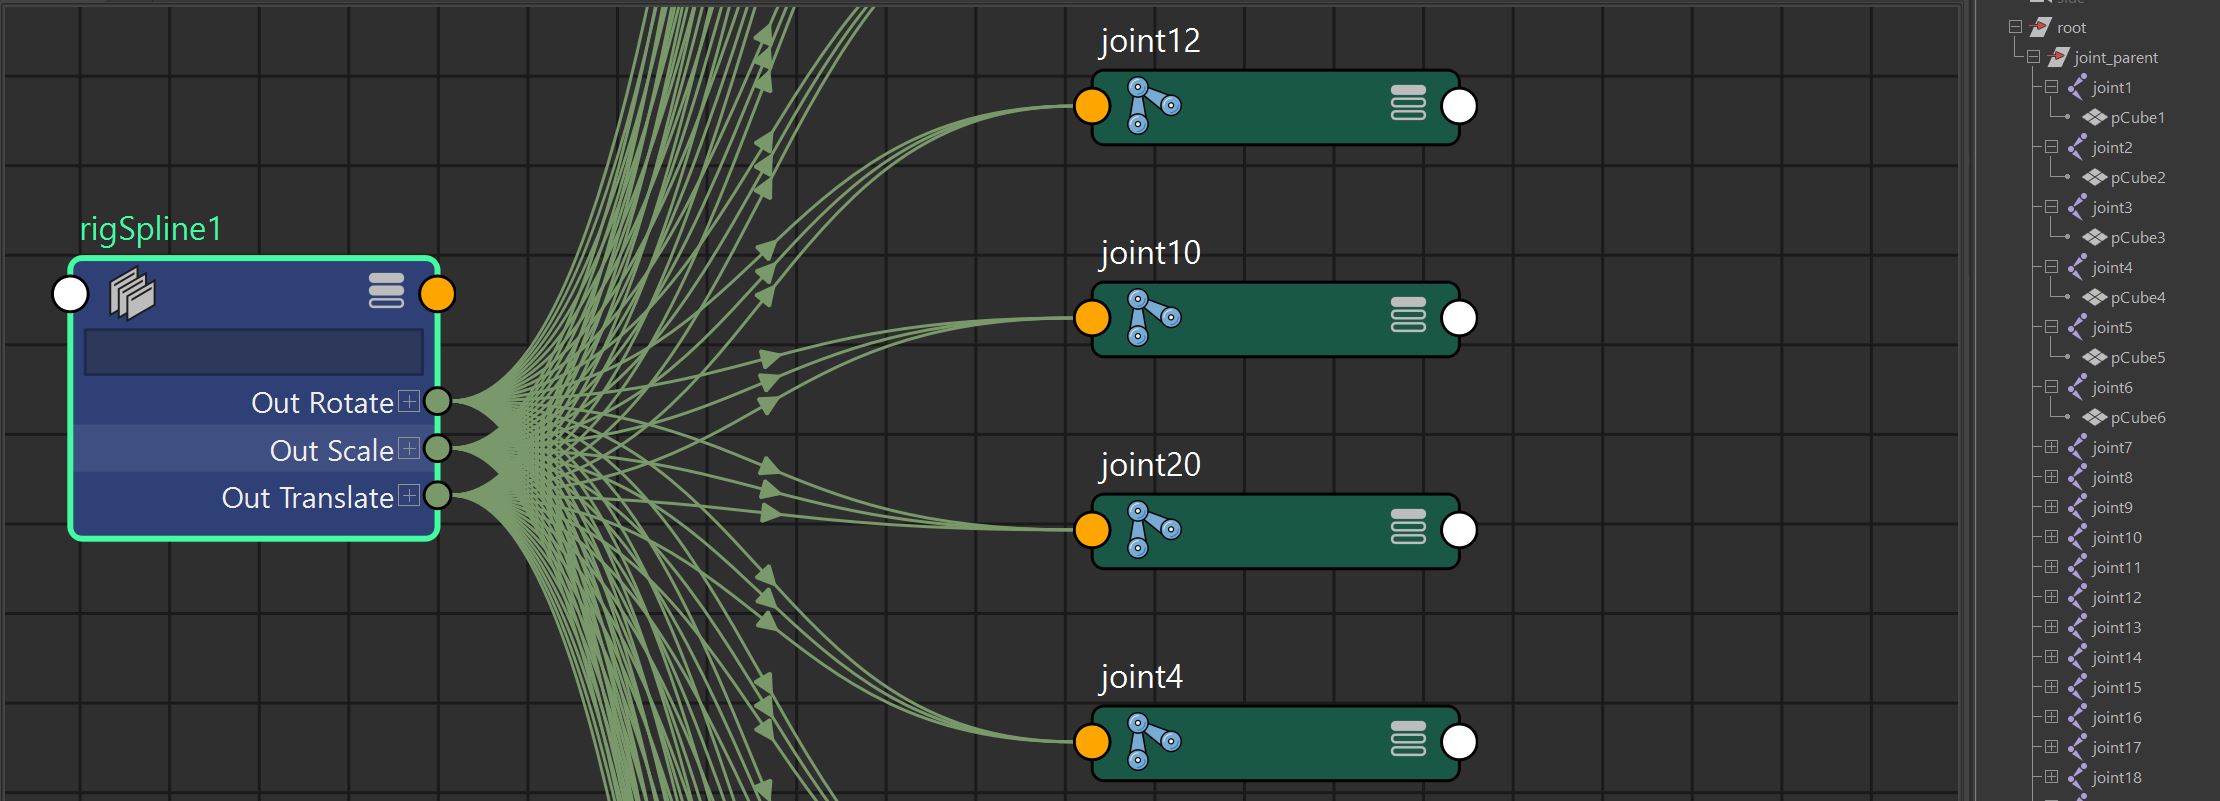Viewport: 2220px width, 801px height.
Task: Click the Out Scale output port
Action: coord(437,448)
